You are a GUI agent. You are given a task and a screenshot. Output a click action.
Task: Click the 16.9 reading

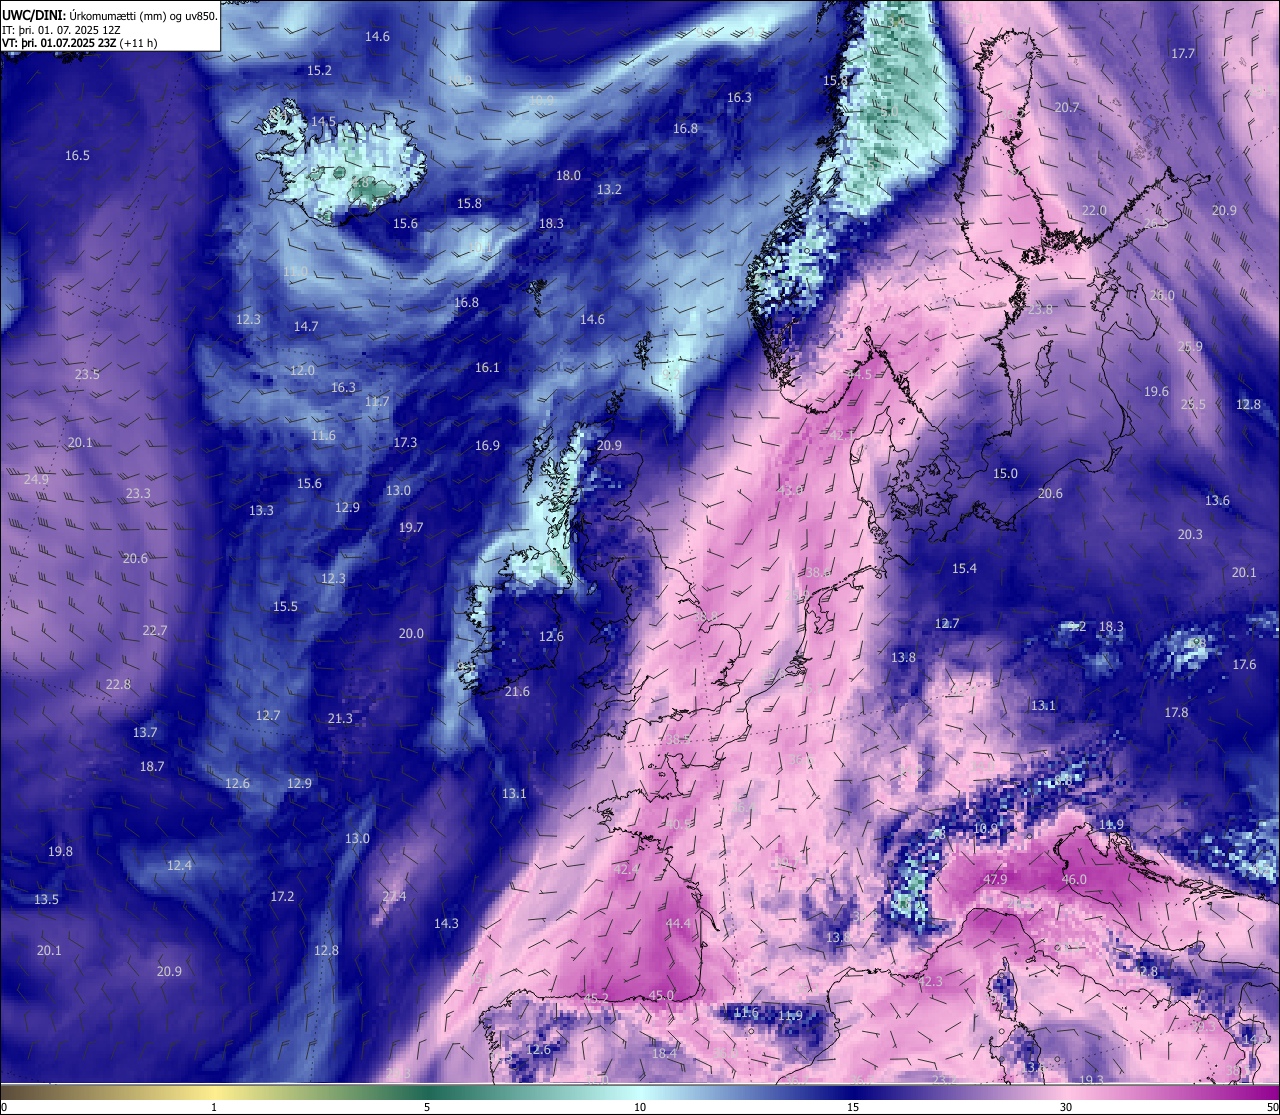487,446
